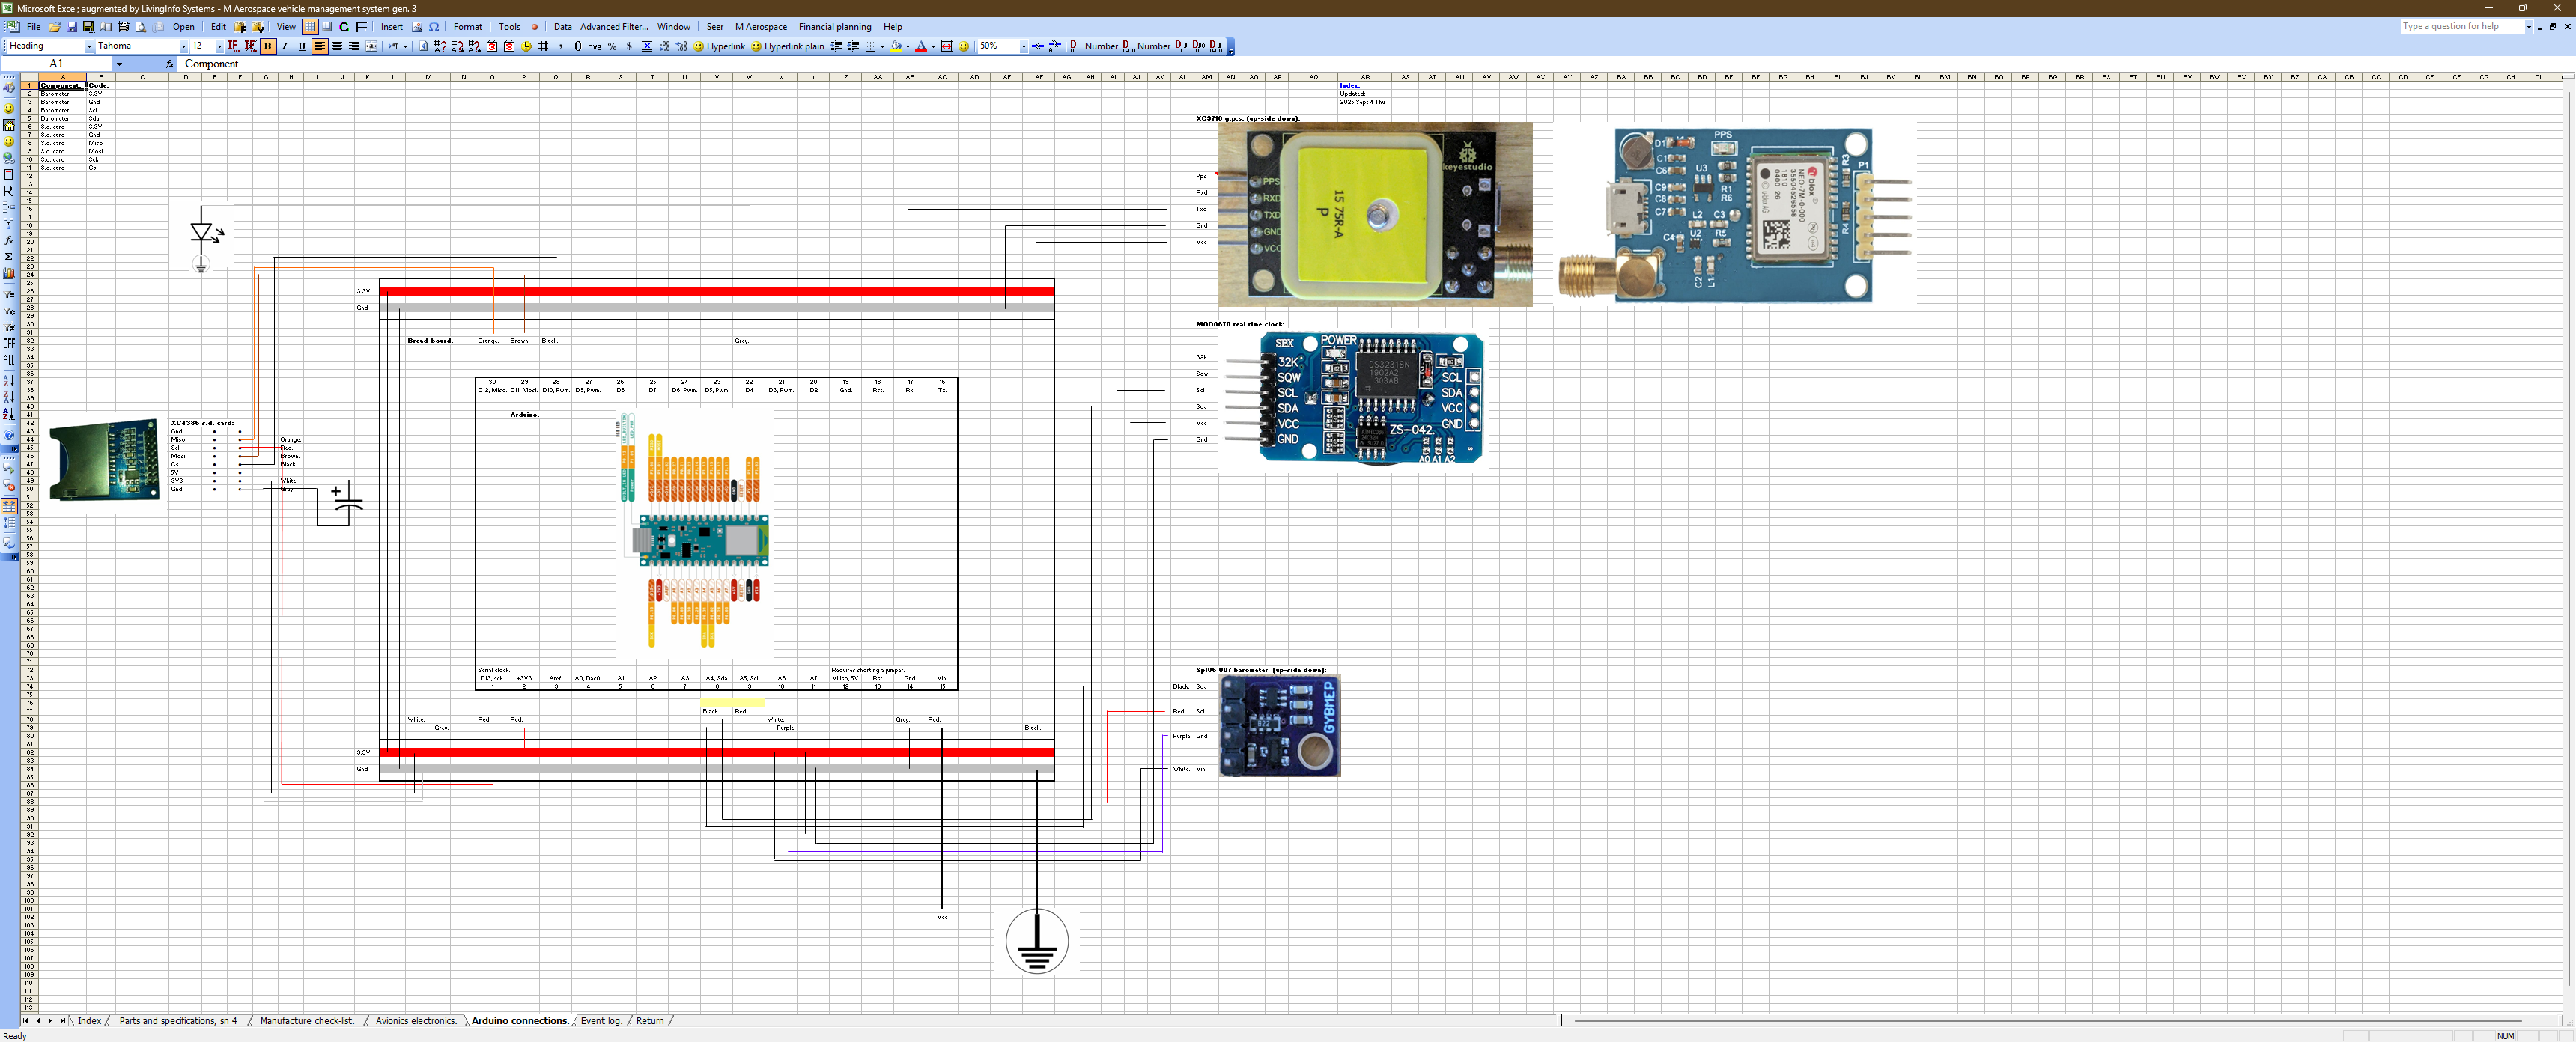Apply the yellow fill color swatch
The image size is (2576, 1042).
895,46
